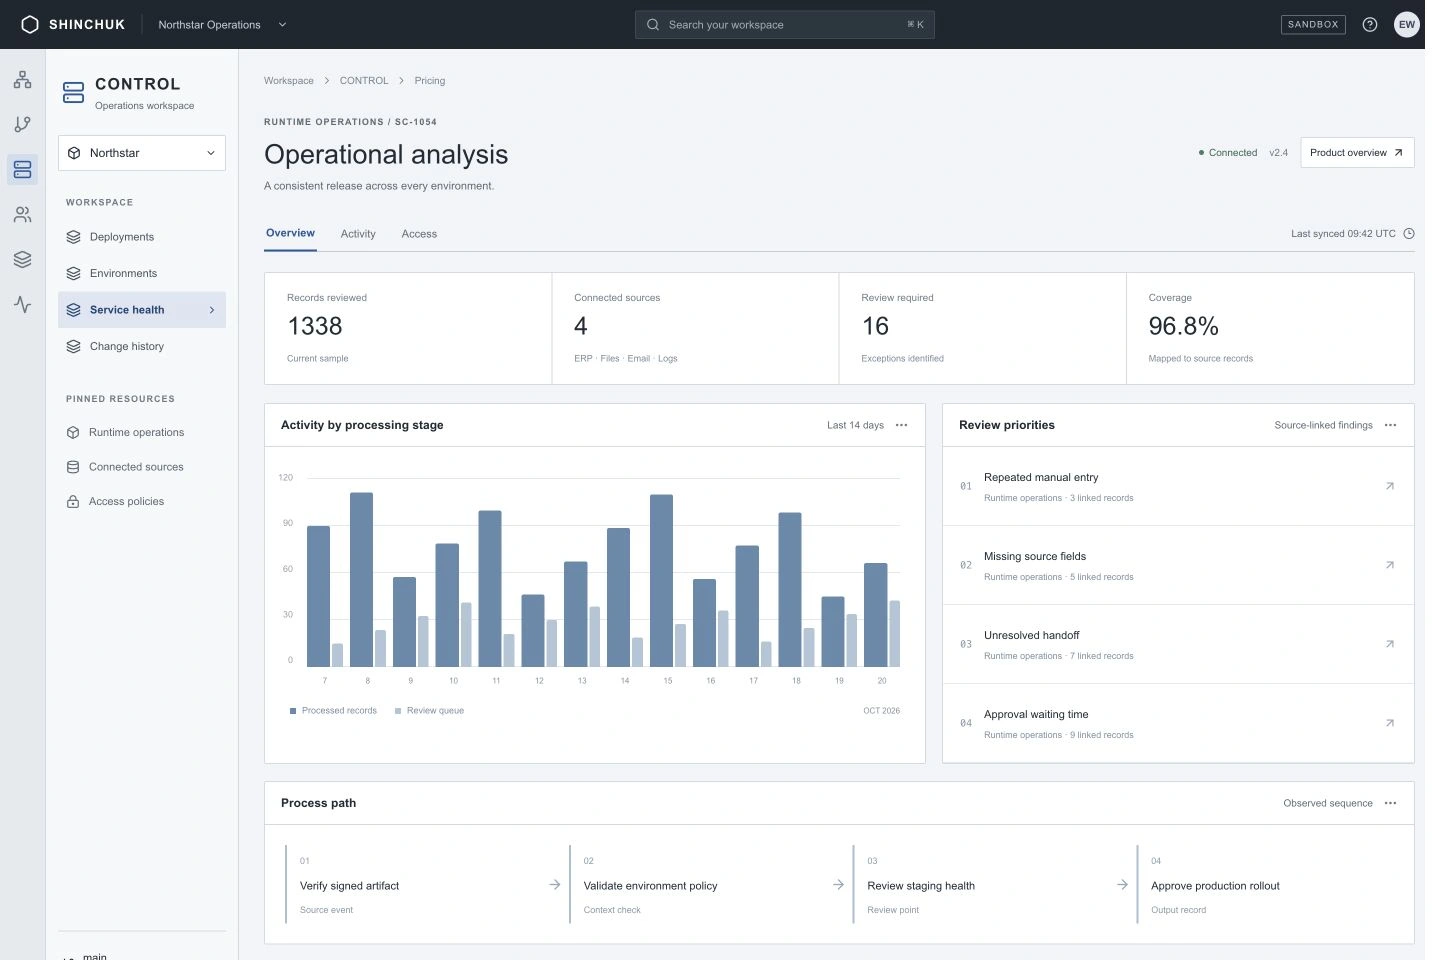The image size is (1440, 960).
Task: Select the server stack rail icon
Action: pos(22,169)
